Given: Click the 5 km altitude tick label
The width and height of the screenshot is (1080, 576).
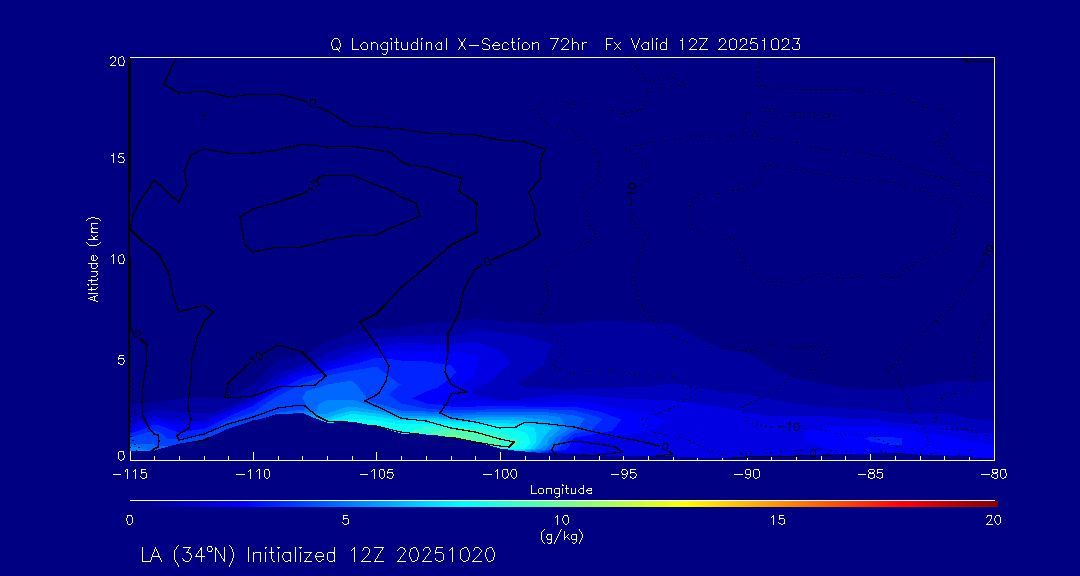Looking at the screenshot, I should coord(119,357).
